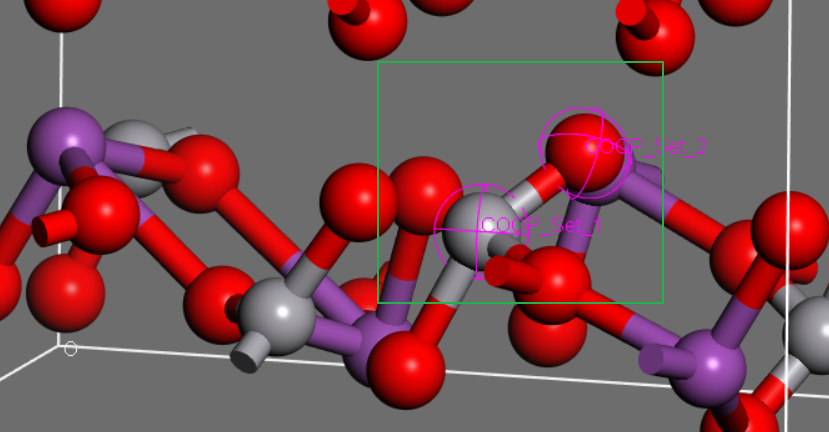Select the red atom at top center

pos(368,25)
